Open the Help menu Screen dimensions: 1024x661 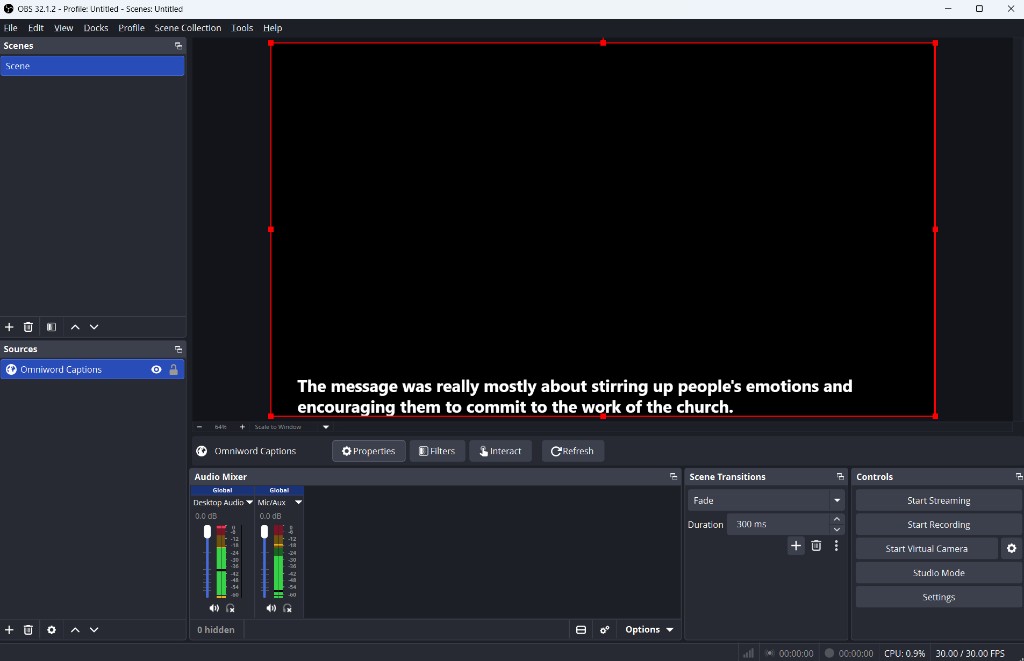[x=272, y=28]
